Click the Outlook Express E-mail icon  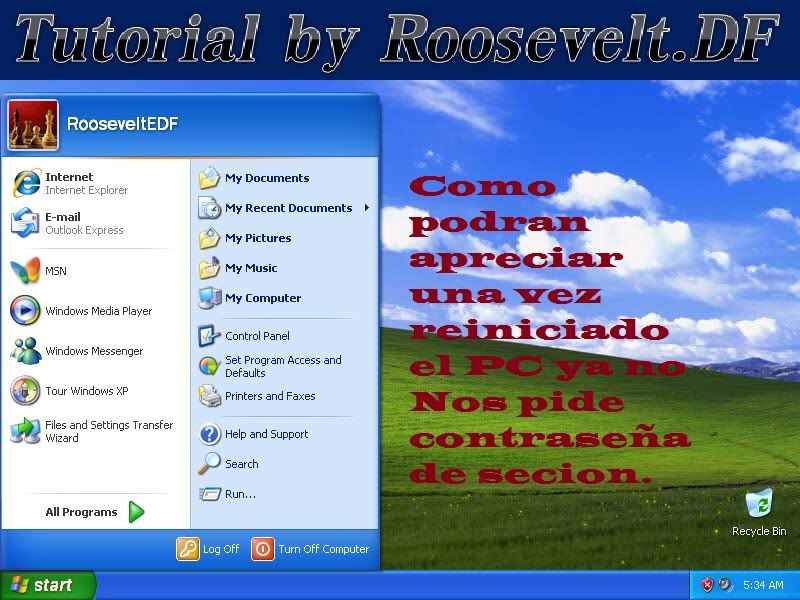[25, 222]
